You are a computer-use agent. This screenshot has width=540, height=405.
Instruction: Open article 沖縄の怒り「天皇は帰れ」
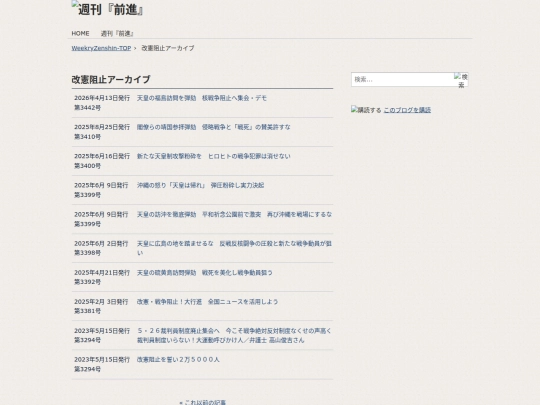point(200,185)
